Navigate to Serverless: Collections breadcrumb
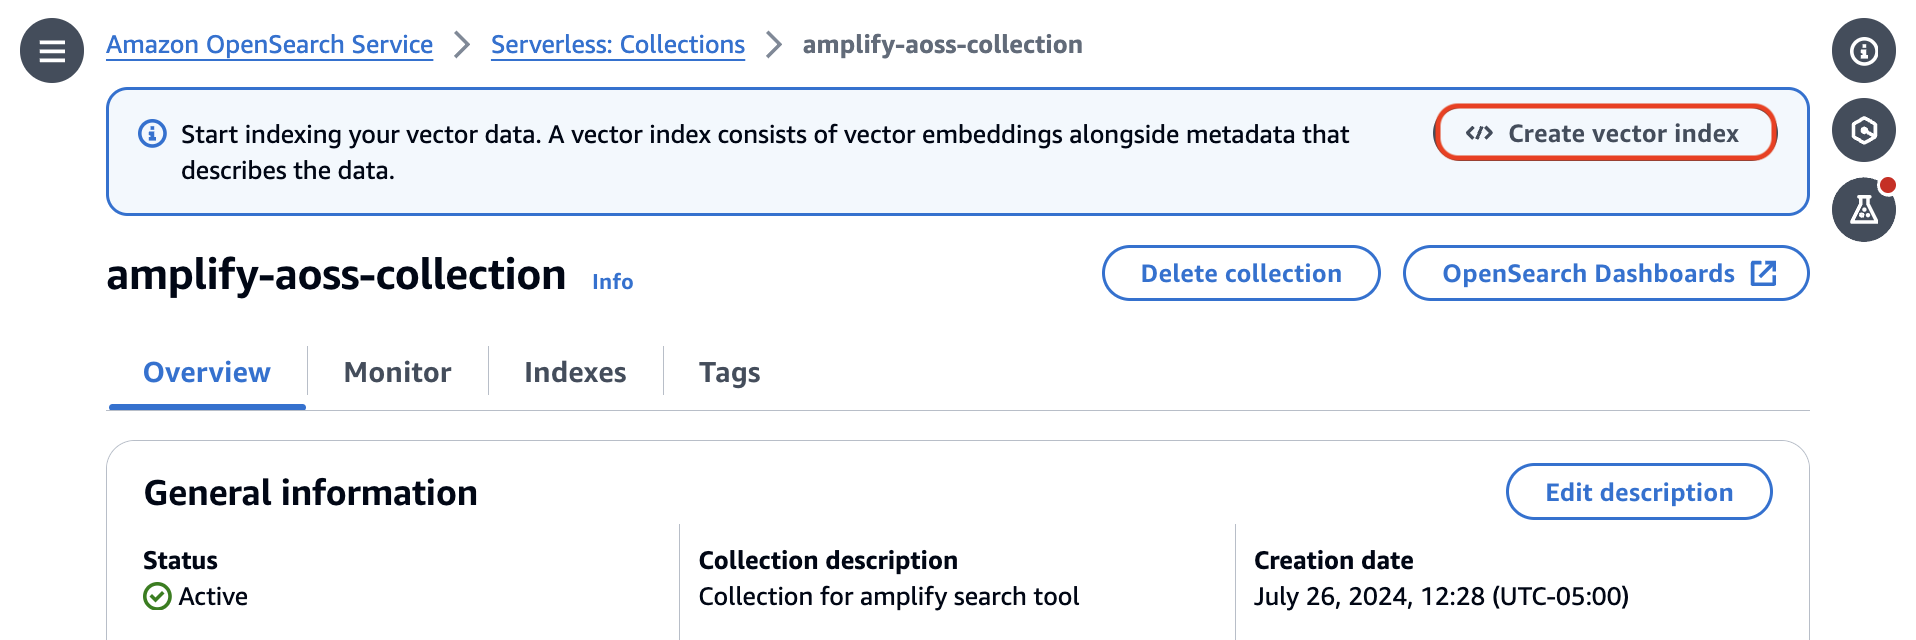The width and height of the screenshot is (1916, 640). click(x=617, y=44)
